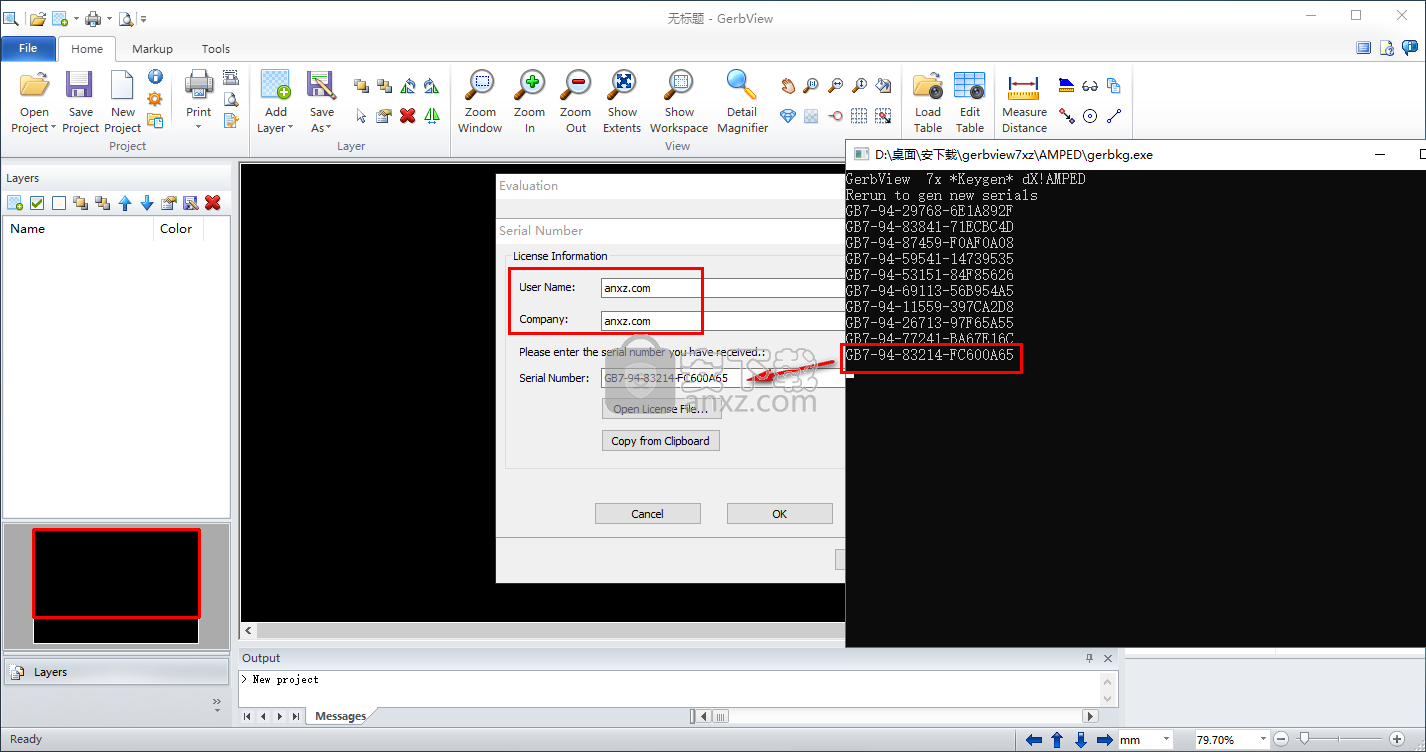
Task: Click OK in Serial Number dialog
Action: coord(779,514)
